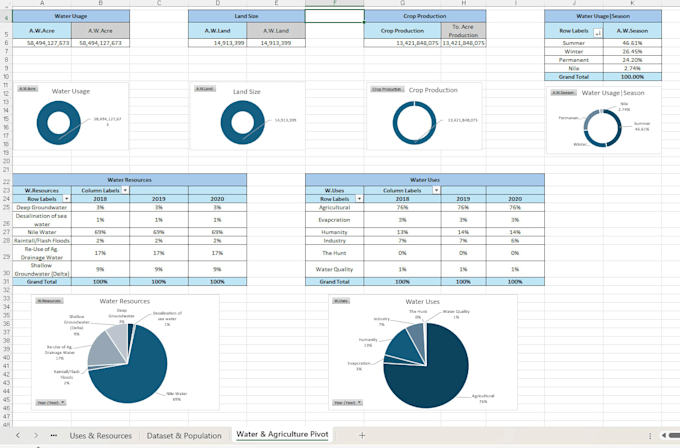
Task: Click A.W.Land field button on Land Size chart
Action: point(205,88)
